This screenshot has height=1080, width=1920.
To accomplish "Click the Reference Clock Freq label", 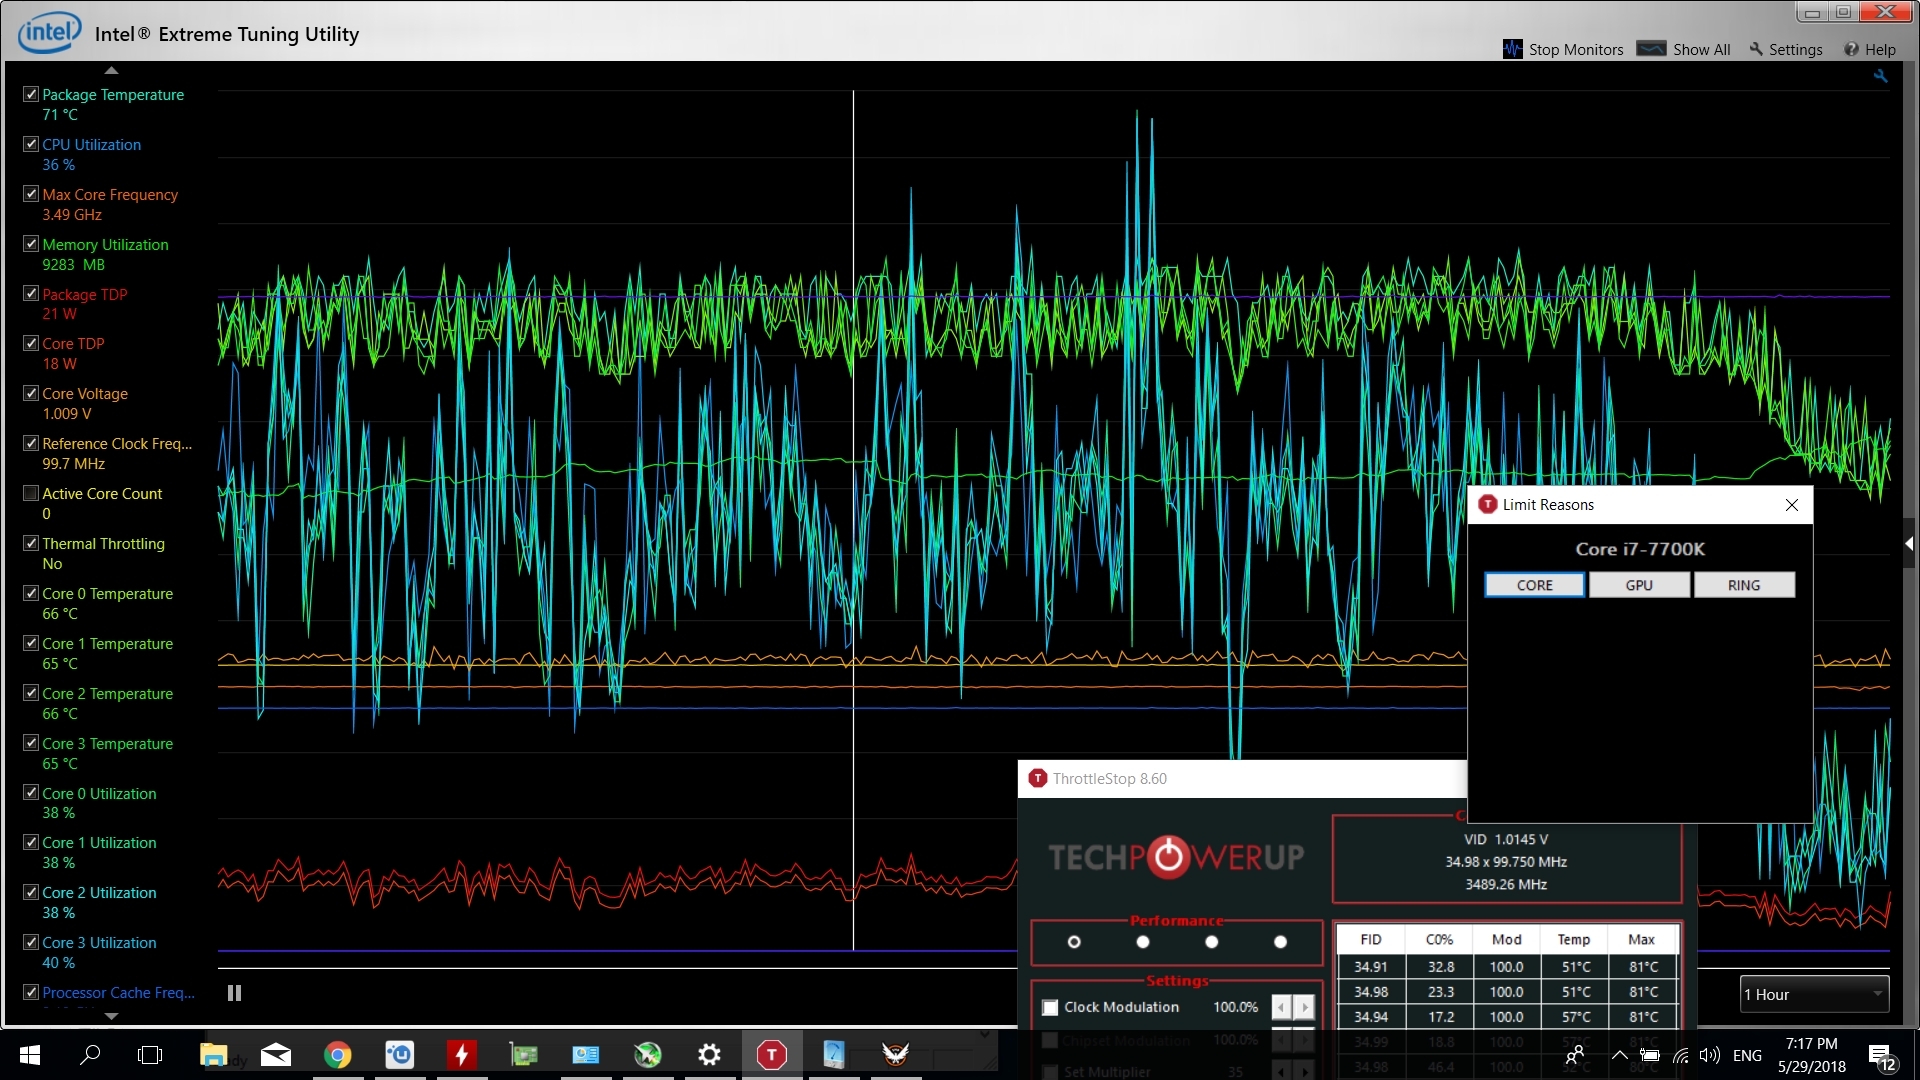I will [117, 444].
